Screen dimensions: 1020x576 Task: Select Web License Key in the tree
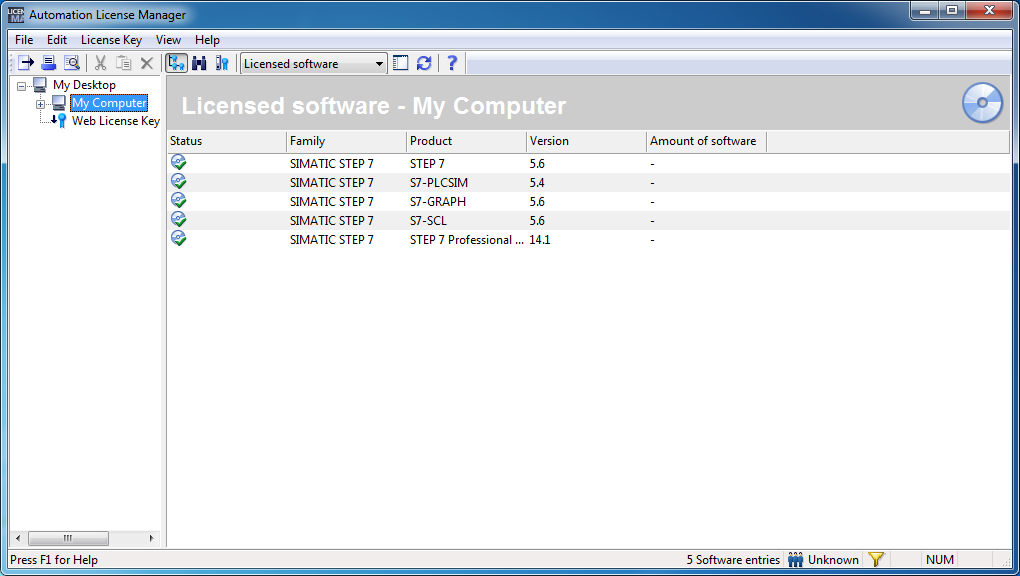click(x=116, y=121)
